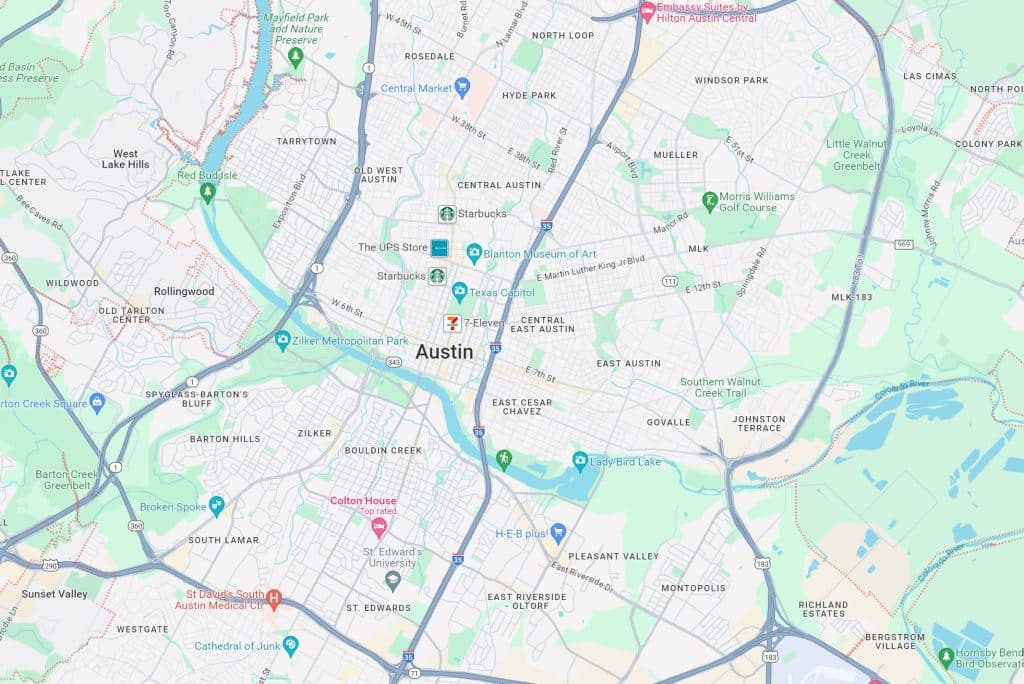The image size is (1024, 684).
Task: Click the Lady Bird Lake camera marker
Action: (x=580, y=461)
